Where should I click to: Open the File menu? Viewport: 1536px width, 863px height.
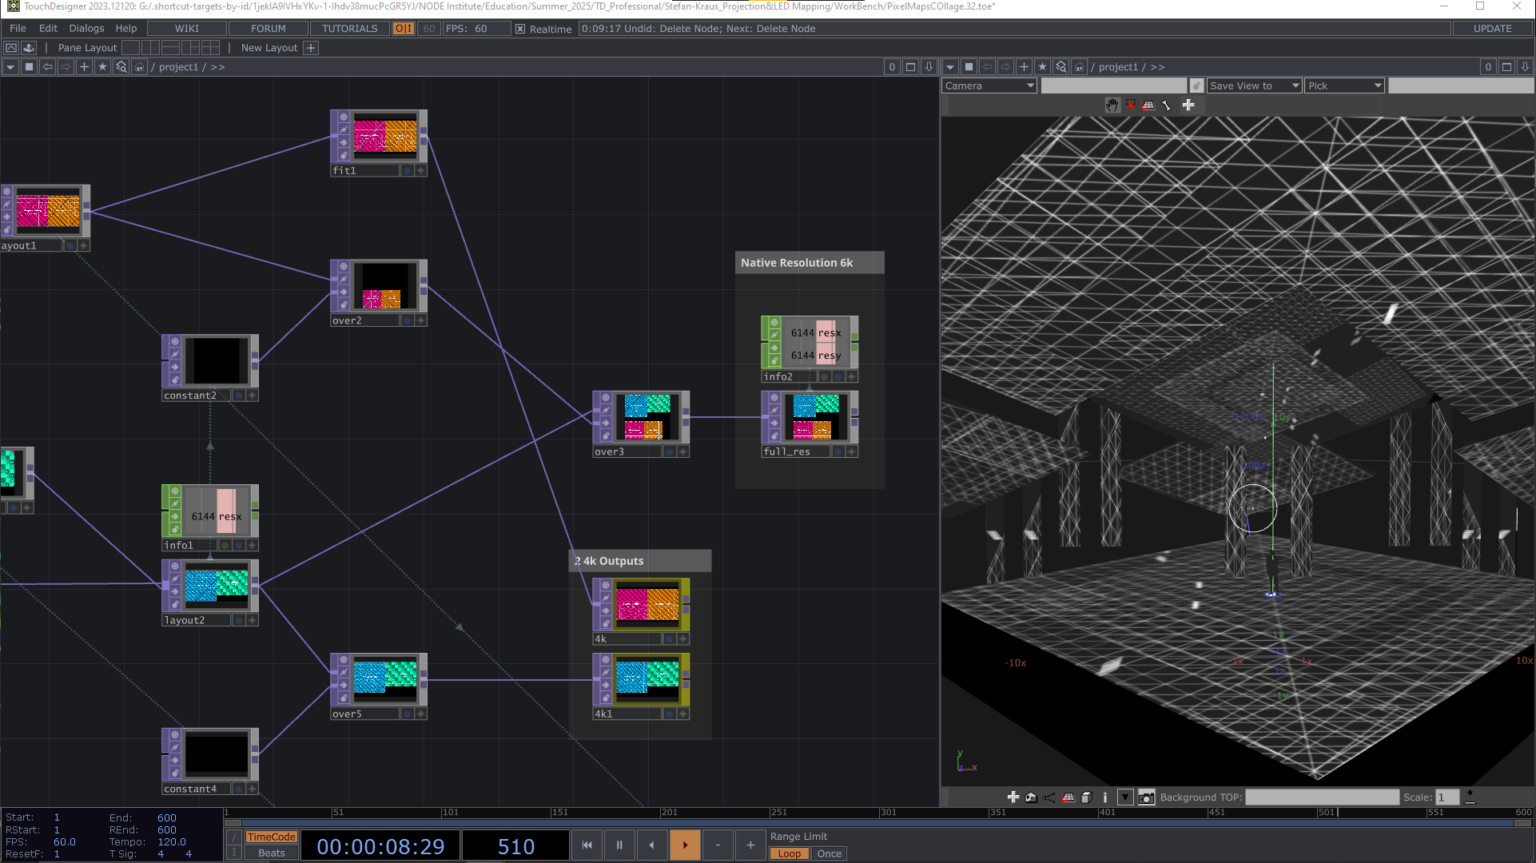(x=17, y=28)
